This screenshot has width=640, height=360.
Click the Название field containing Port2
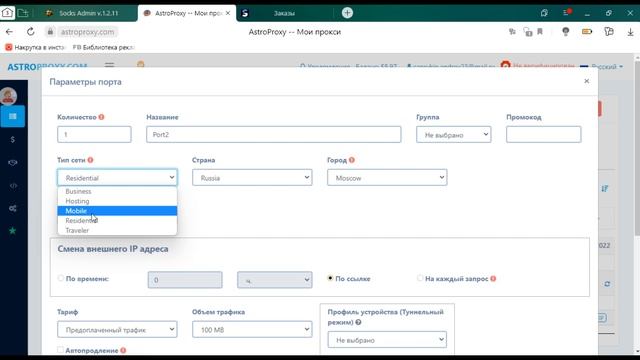(273, 134)
